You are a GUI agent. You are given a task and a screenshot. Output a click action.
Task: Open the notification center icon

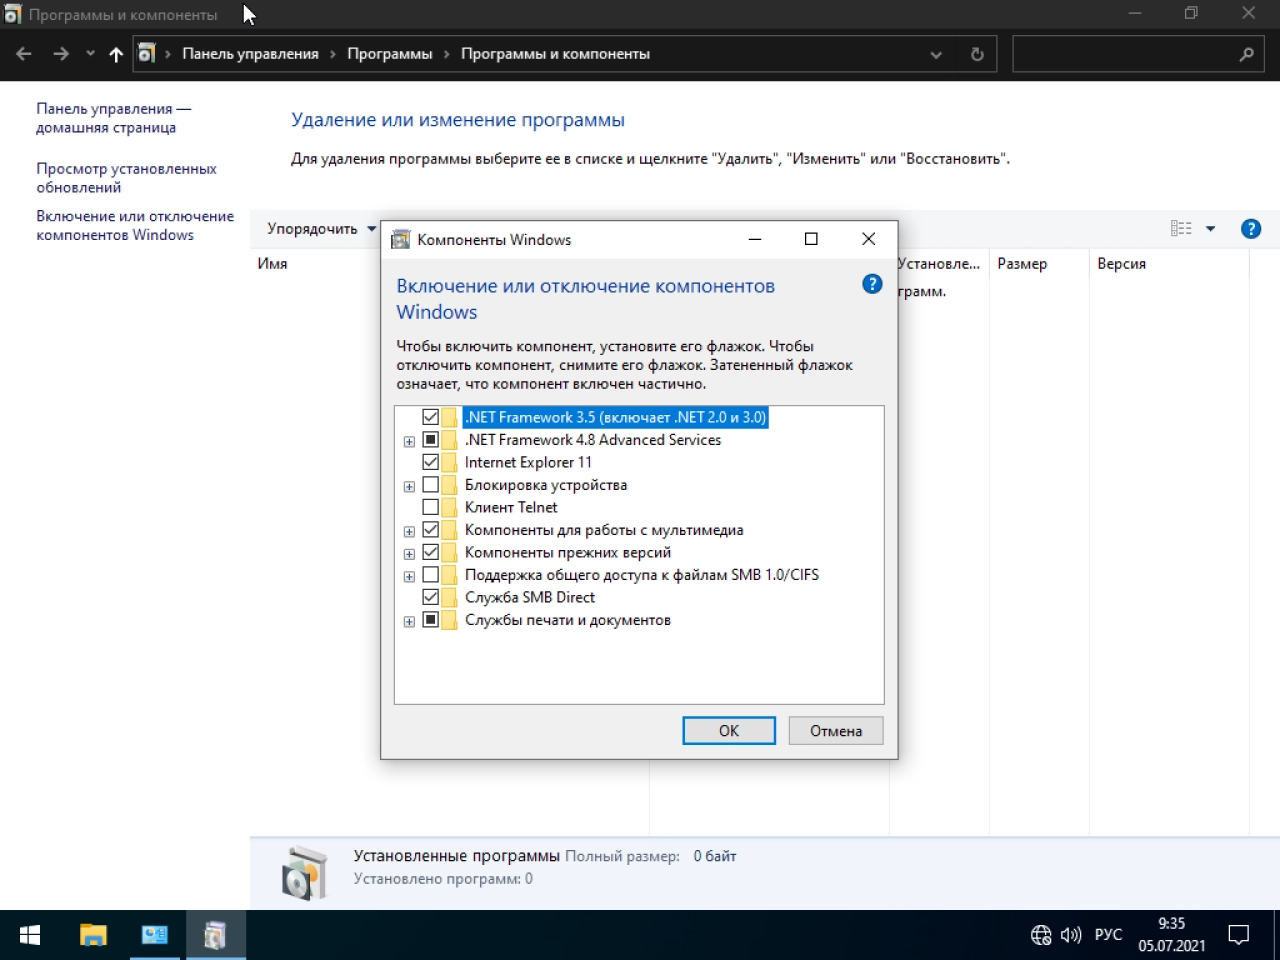(1239, 935)
